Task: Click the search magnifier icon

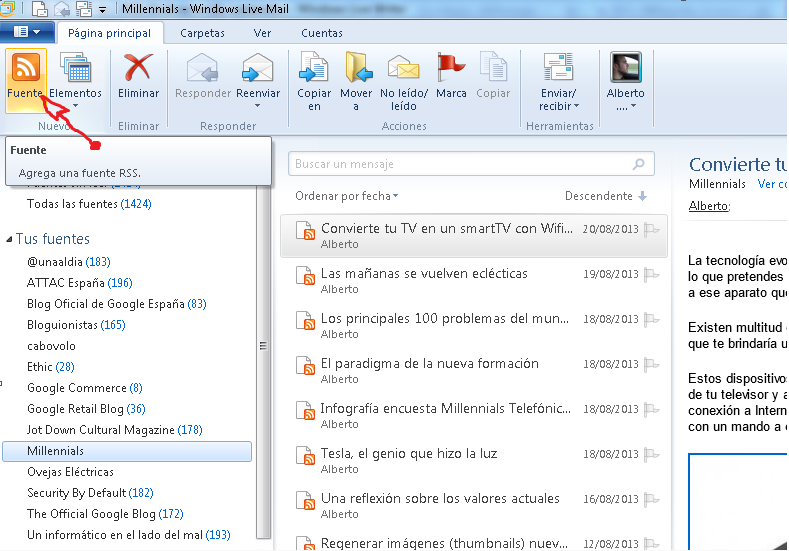Action: pyautogui.click(x=639, y=164)
